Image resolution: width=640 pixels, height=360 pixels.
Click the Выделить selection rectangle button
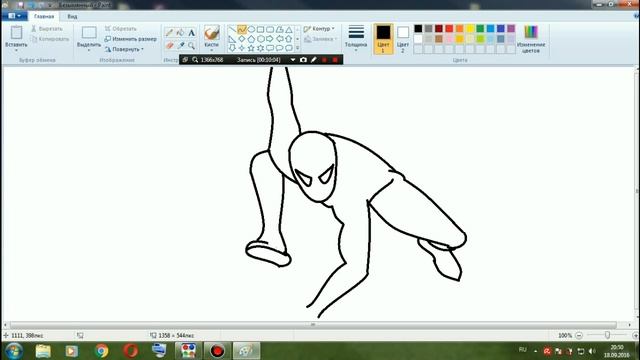(x=89, y=33)
